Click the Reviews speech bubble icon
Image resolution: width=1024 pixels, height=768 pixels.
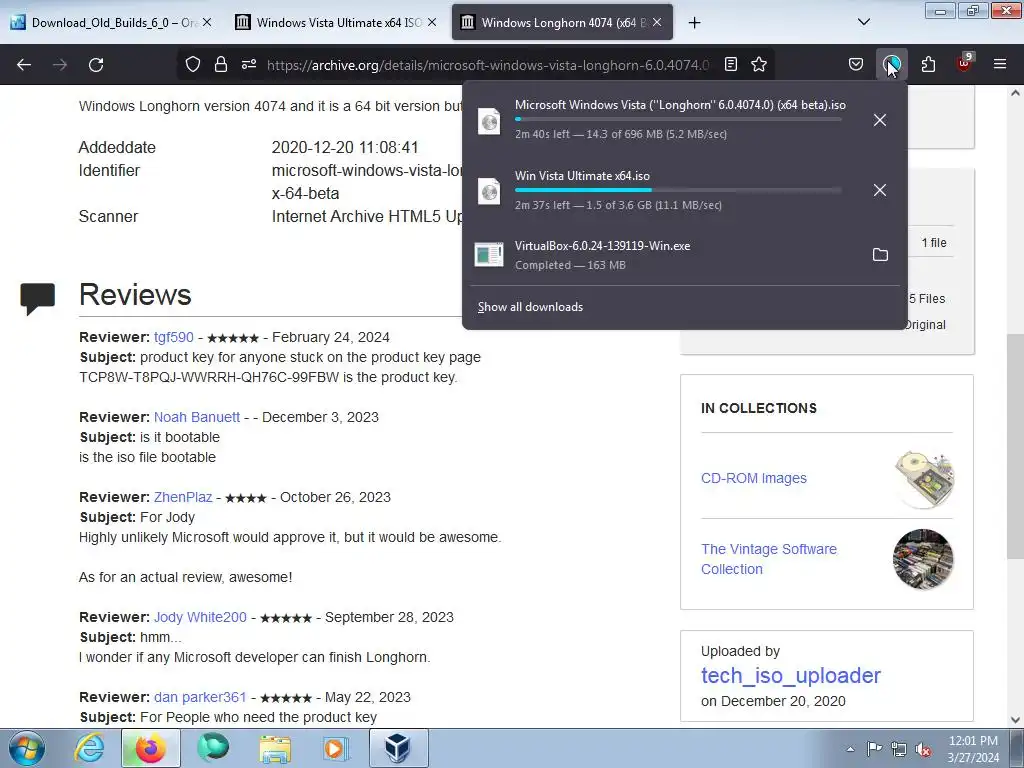point(37,298)
